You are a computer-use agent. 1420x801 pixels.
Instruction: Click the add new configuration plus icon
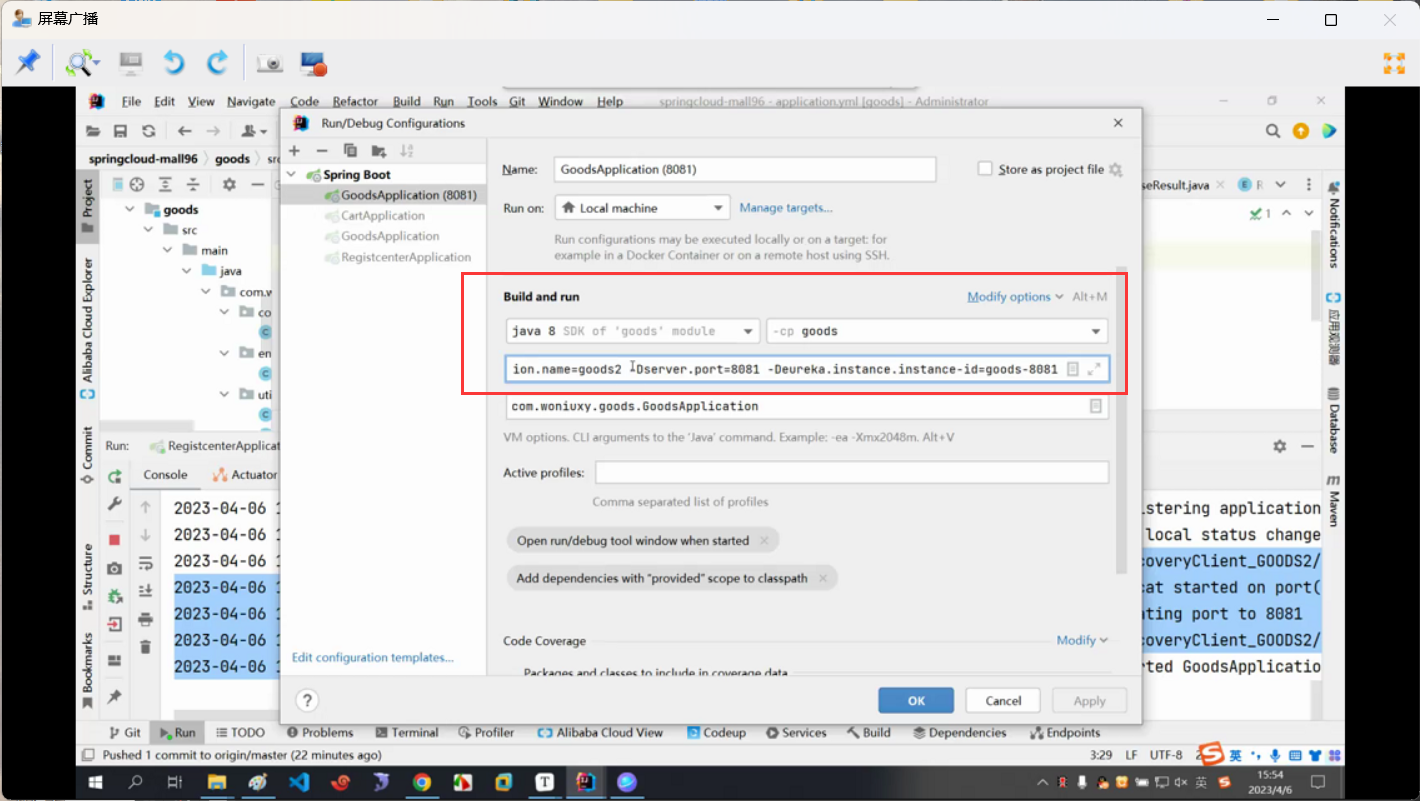pyautogui.click(x=294, y=151)
